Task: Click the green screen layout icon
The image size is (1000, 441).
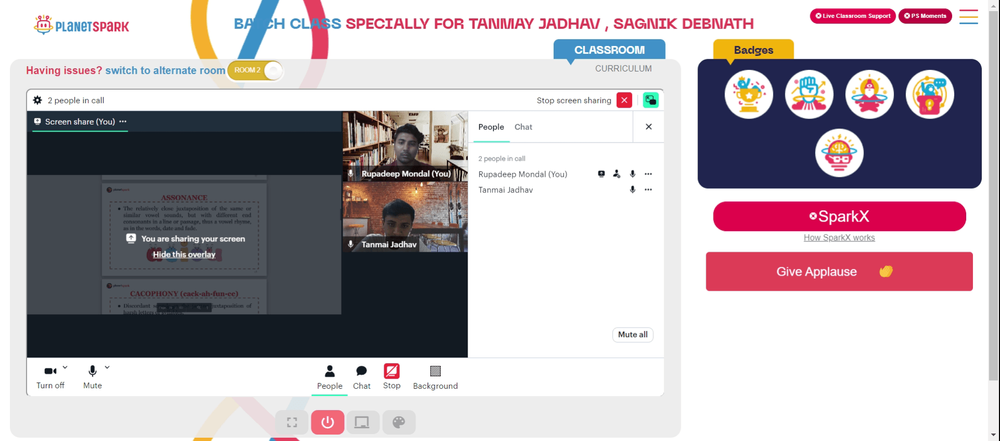Action: pyautogui.click(x=651, y=100)
